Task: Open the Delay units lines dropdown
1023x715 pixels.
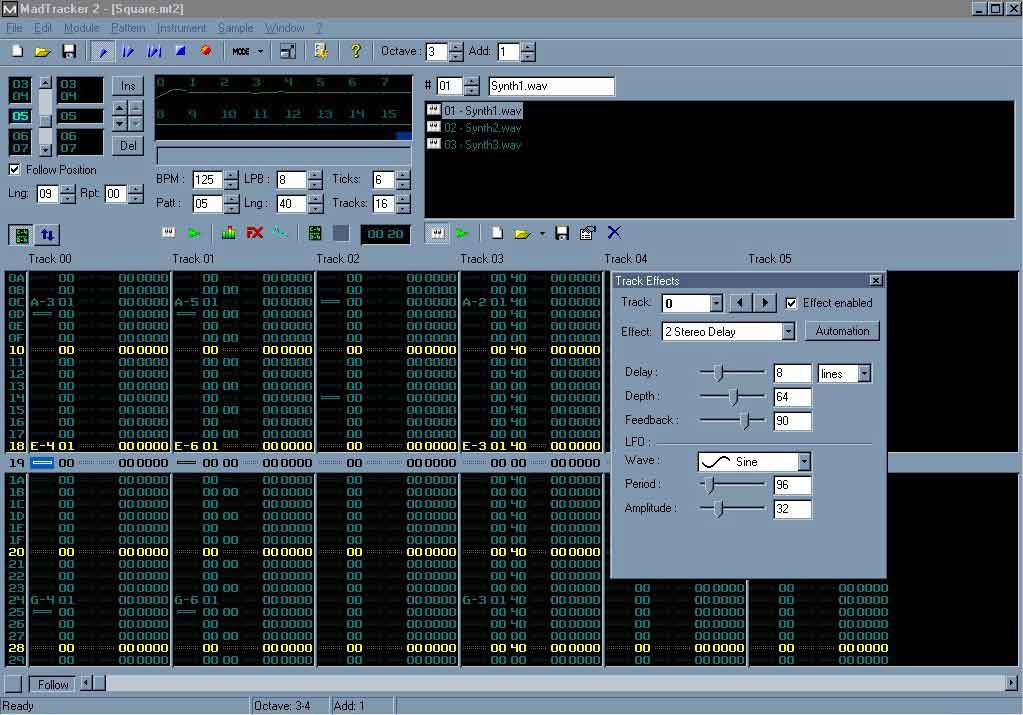Action: click(x=864, y=374)
